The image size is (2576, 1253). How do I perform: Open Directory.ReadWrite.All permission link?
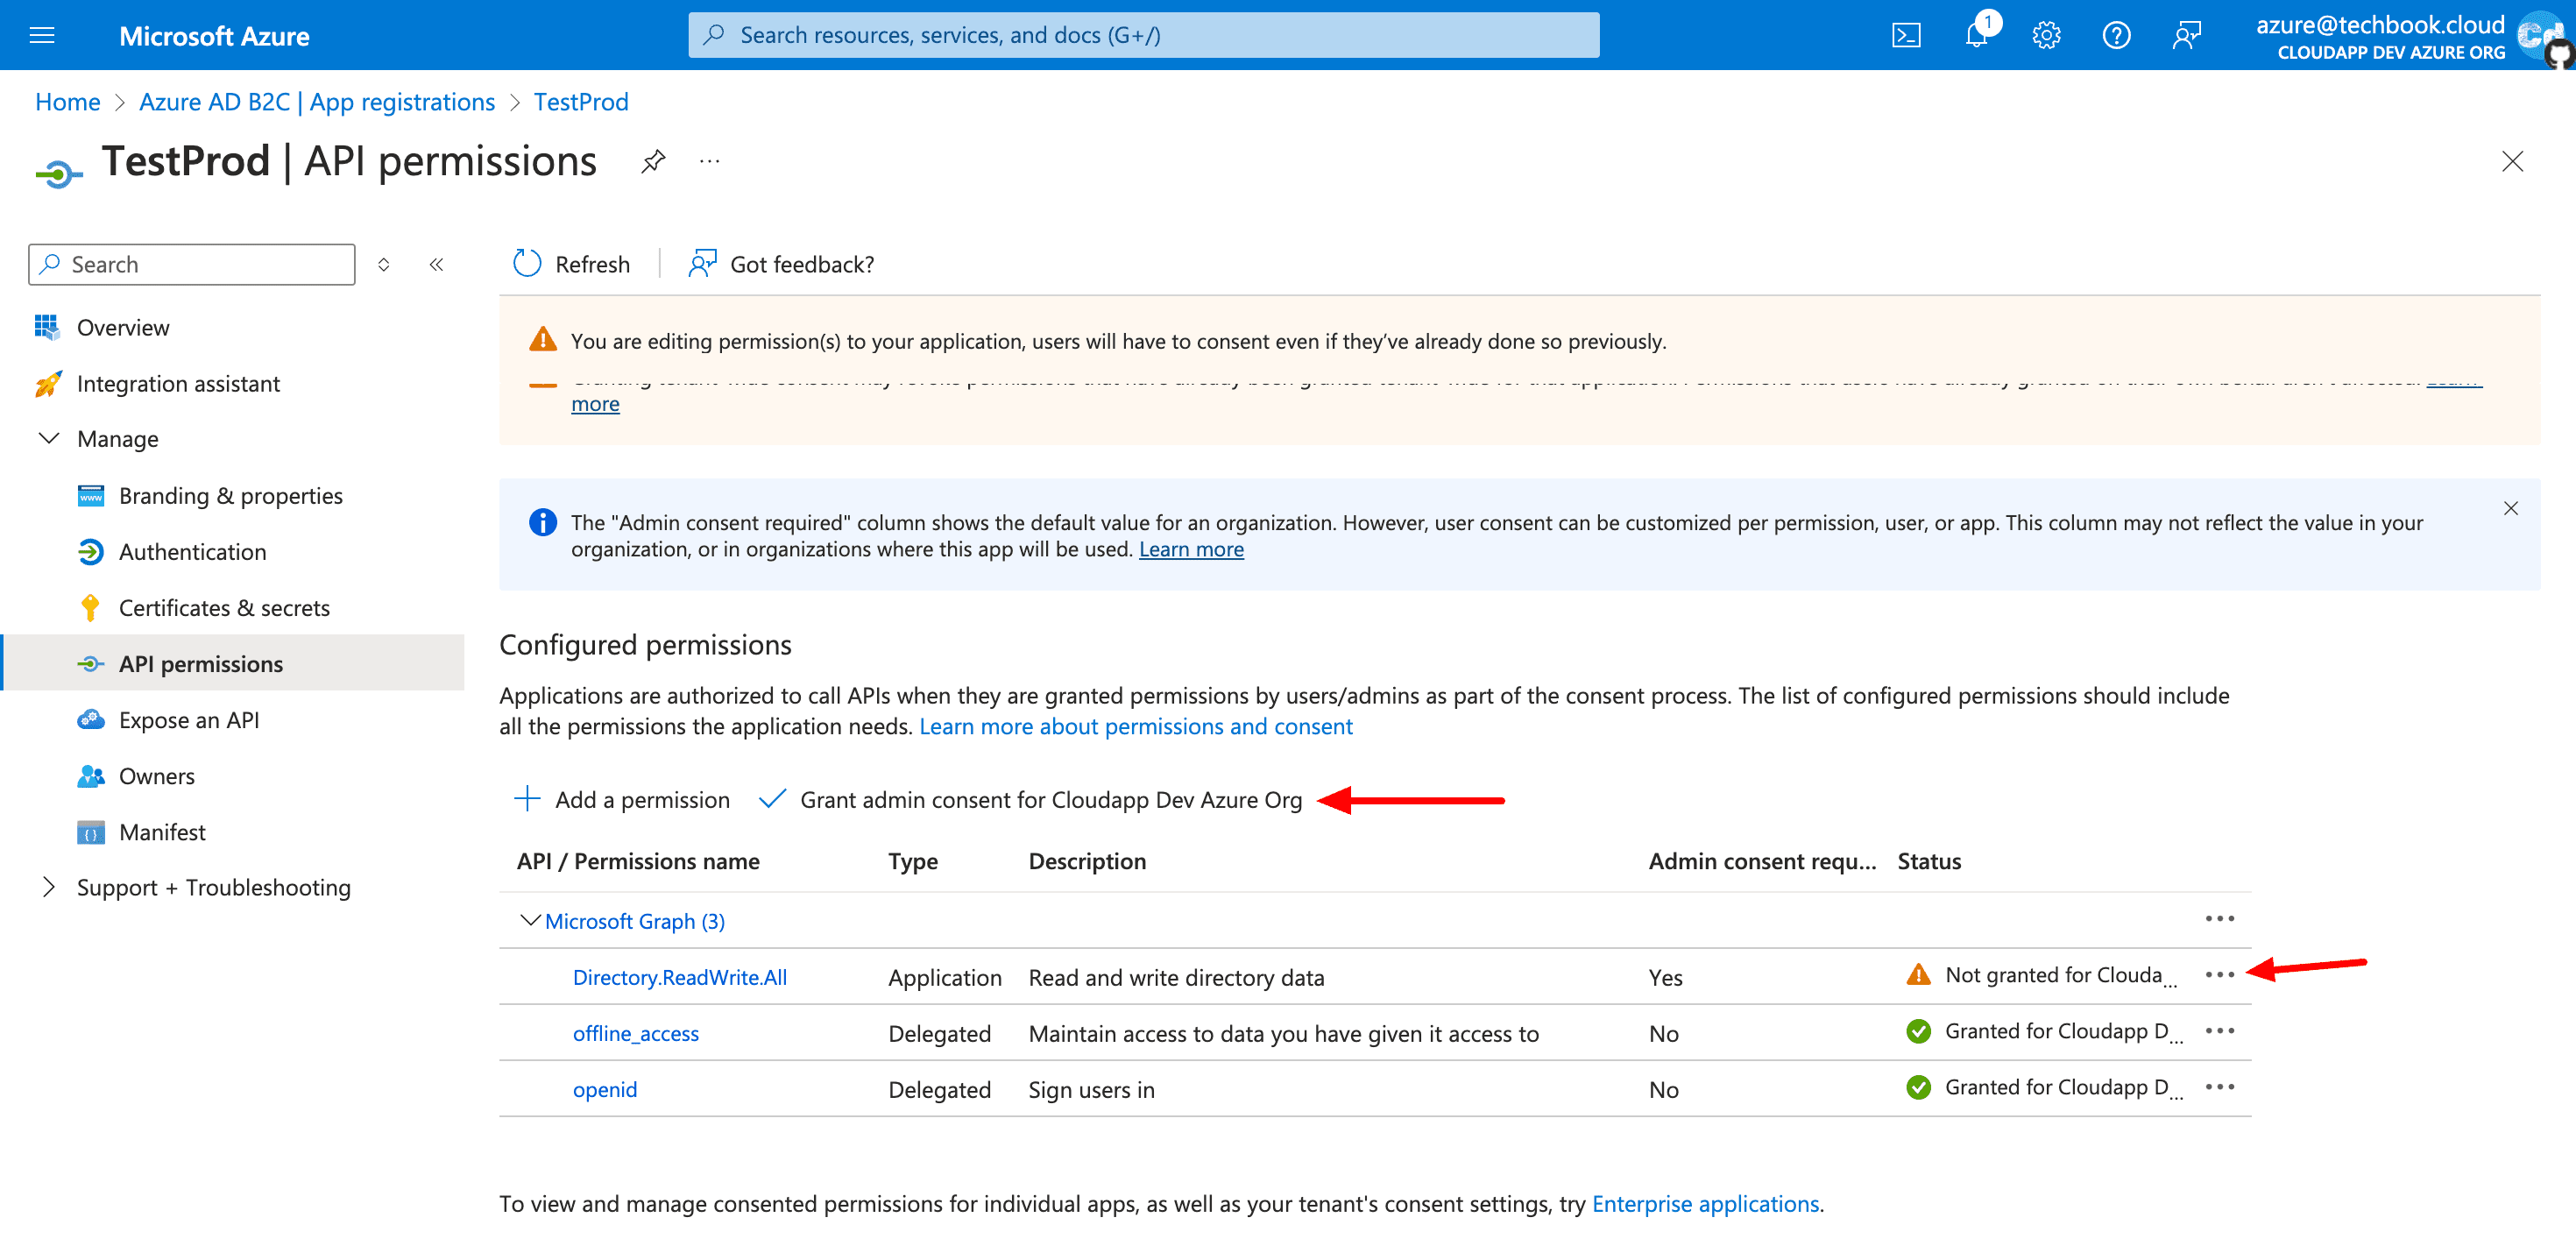point(679,977)
